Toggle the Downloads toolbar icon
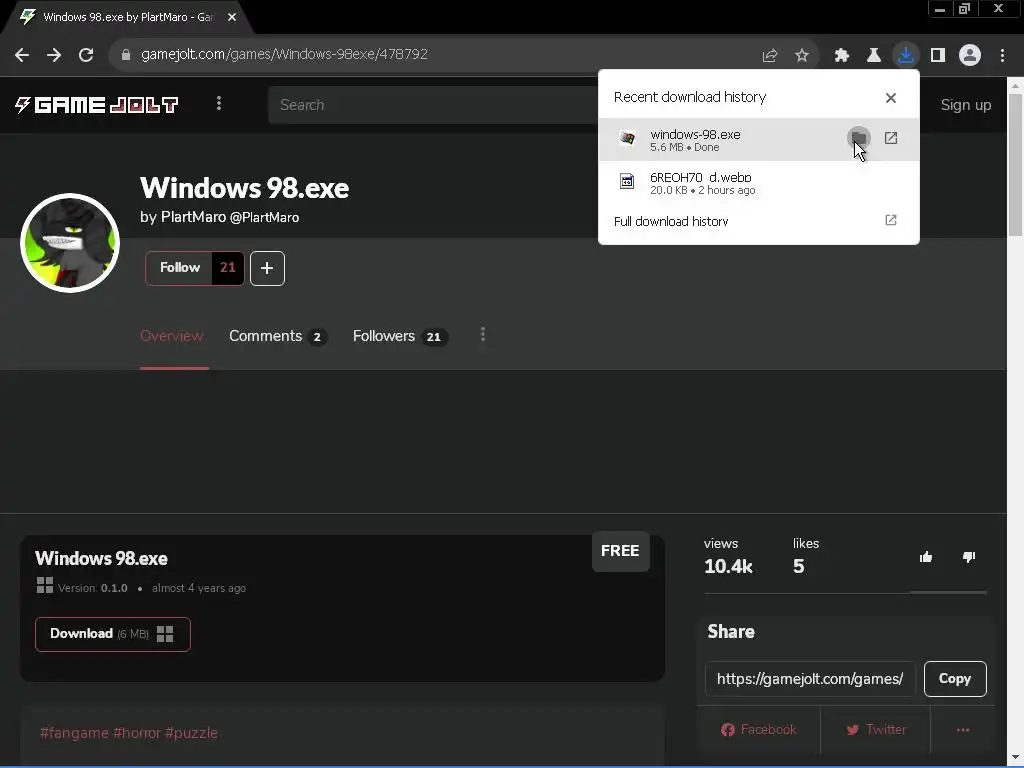Screen dimensions: 1024x768 (x=906, y=55)
